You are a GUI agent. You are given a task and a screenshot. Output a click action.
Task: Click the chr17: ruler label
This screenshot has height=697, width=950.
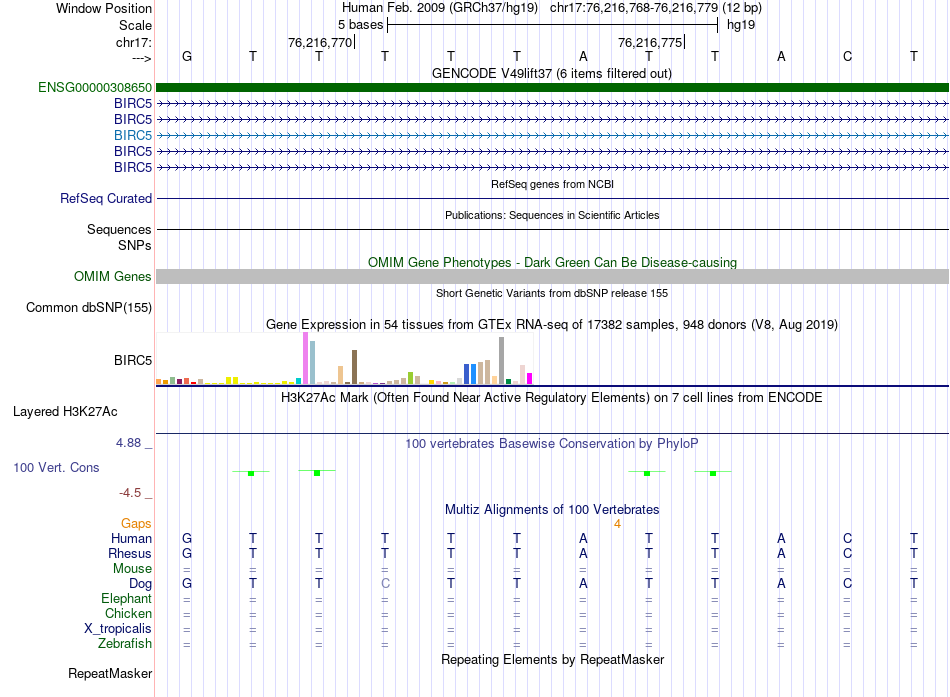(134, 42)
